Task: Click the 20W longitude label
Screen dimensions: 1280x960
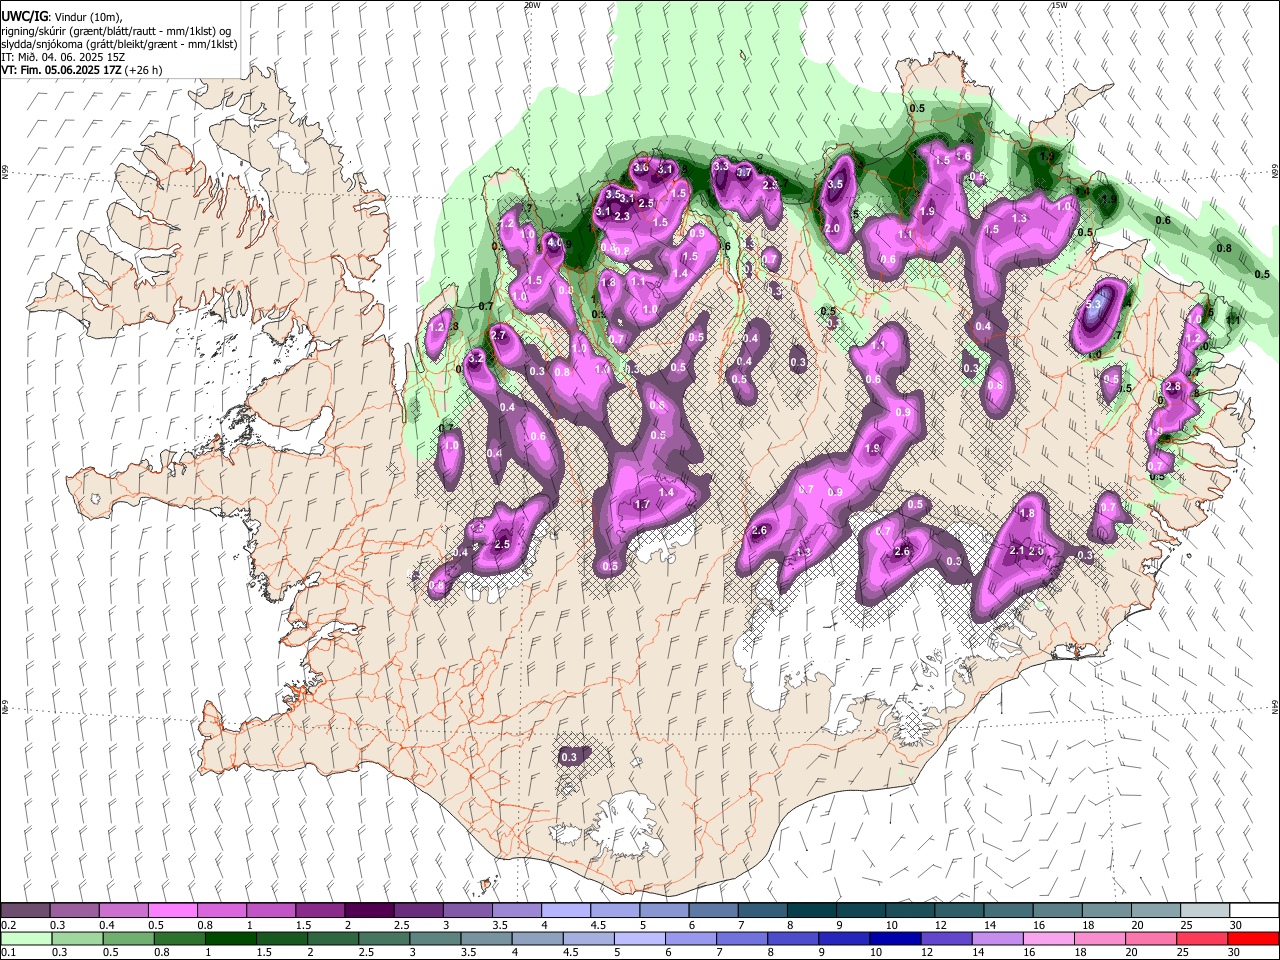Action: [x=532, y=5]
